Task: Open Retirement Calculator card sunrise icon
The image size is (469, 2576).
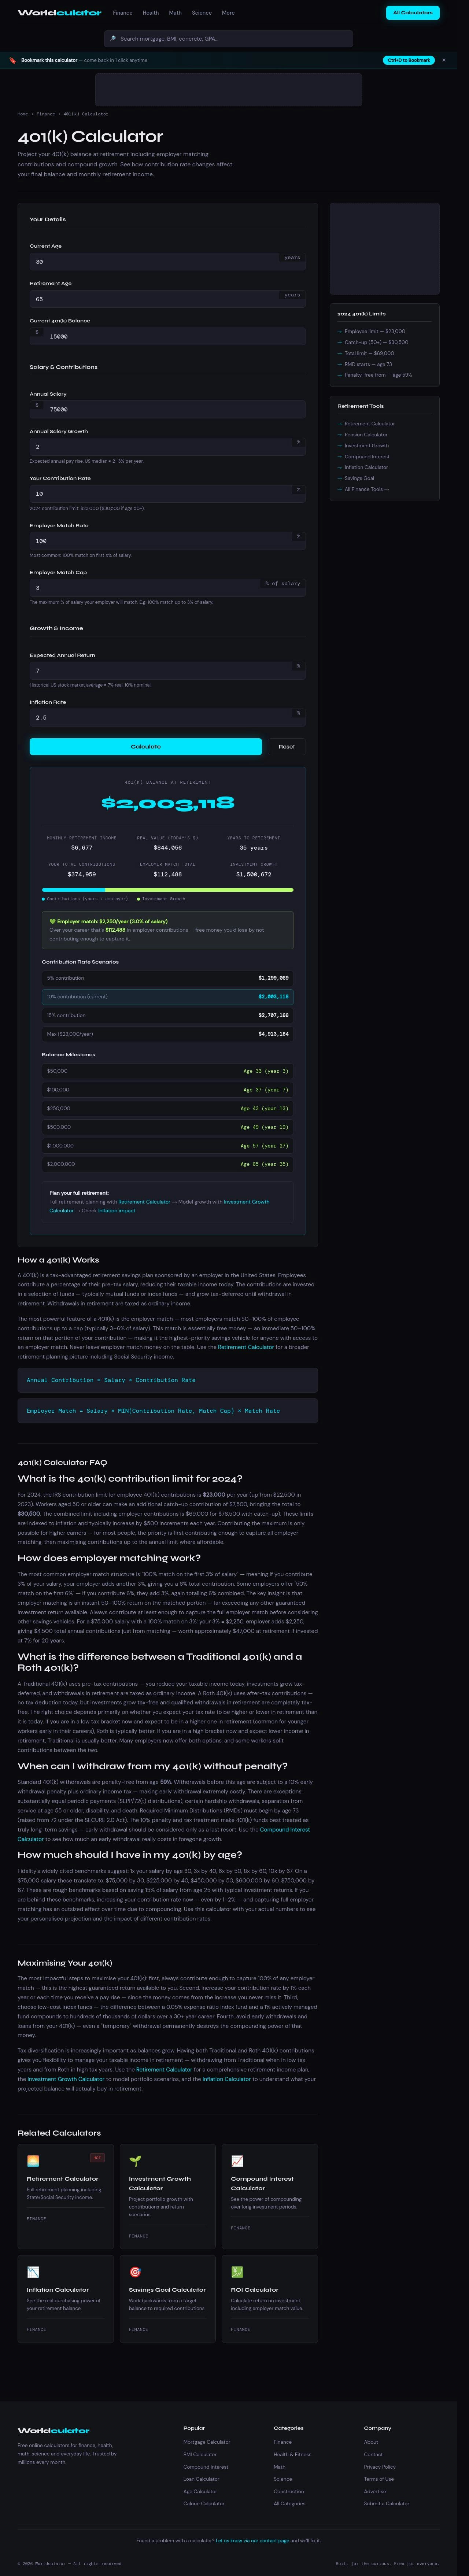Action: point(33,2160)
